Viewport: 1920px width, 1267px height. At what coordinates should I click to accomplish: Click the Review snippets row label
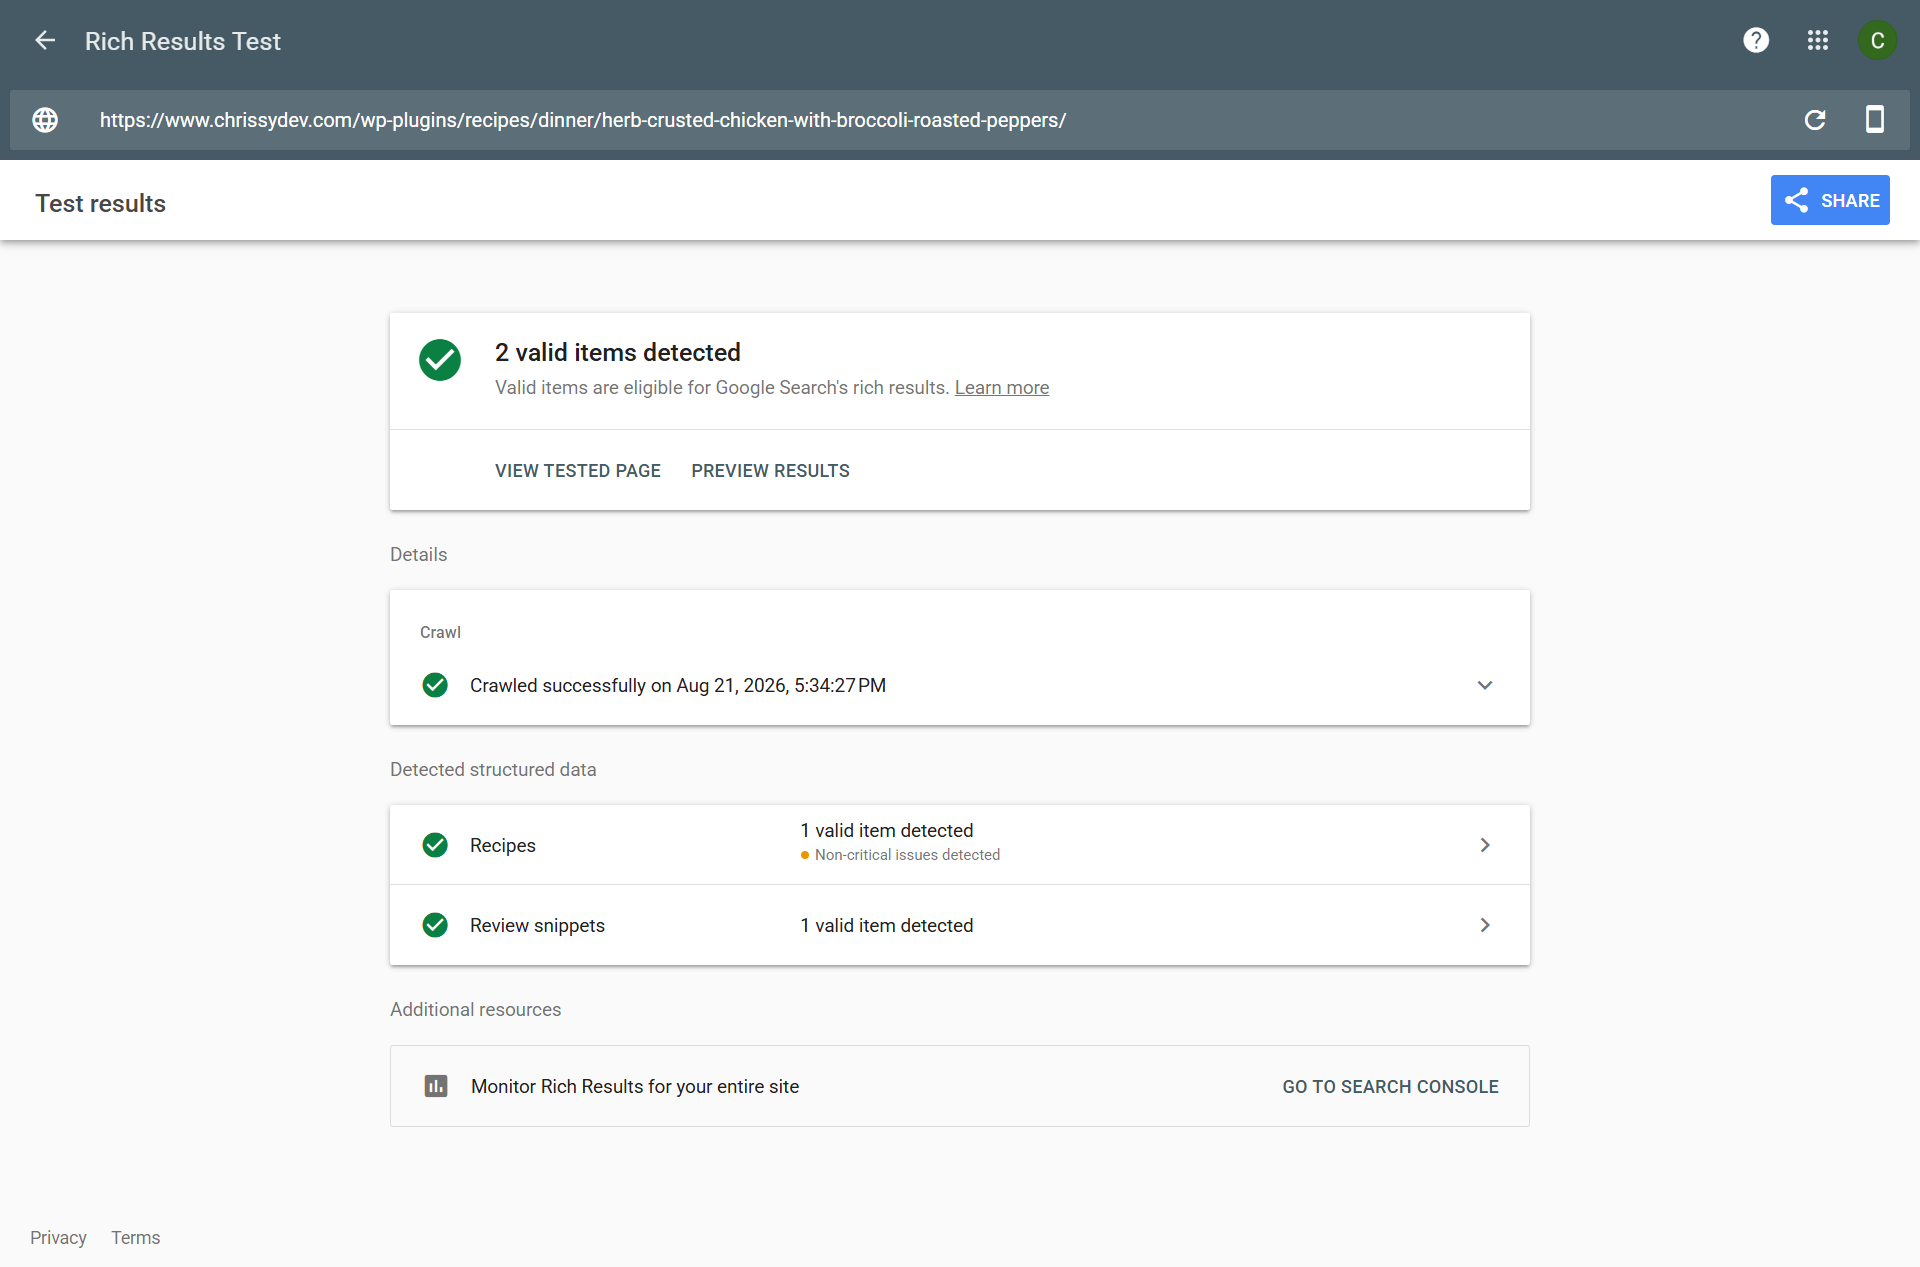click(537, 926)
